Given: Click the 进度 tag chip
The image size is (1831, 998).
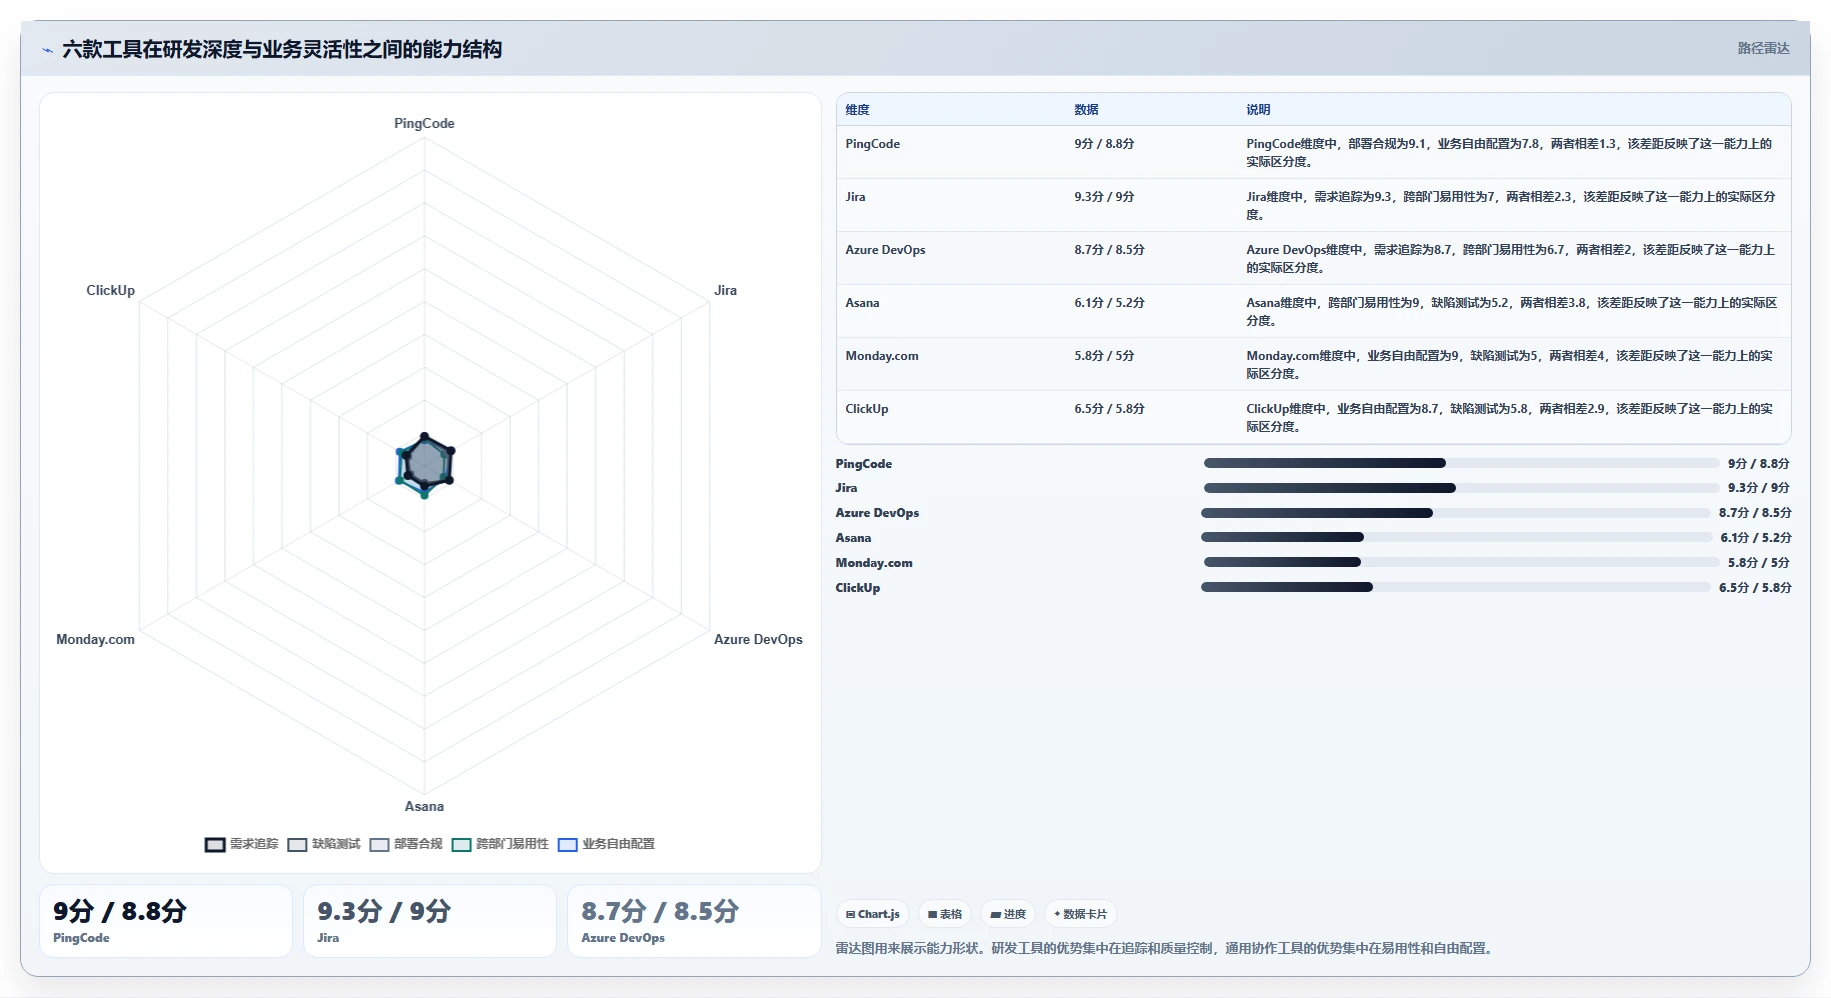Looking at the screenshot, I should (x=1008, y=914).
